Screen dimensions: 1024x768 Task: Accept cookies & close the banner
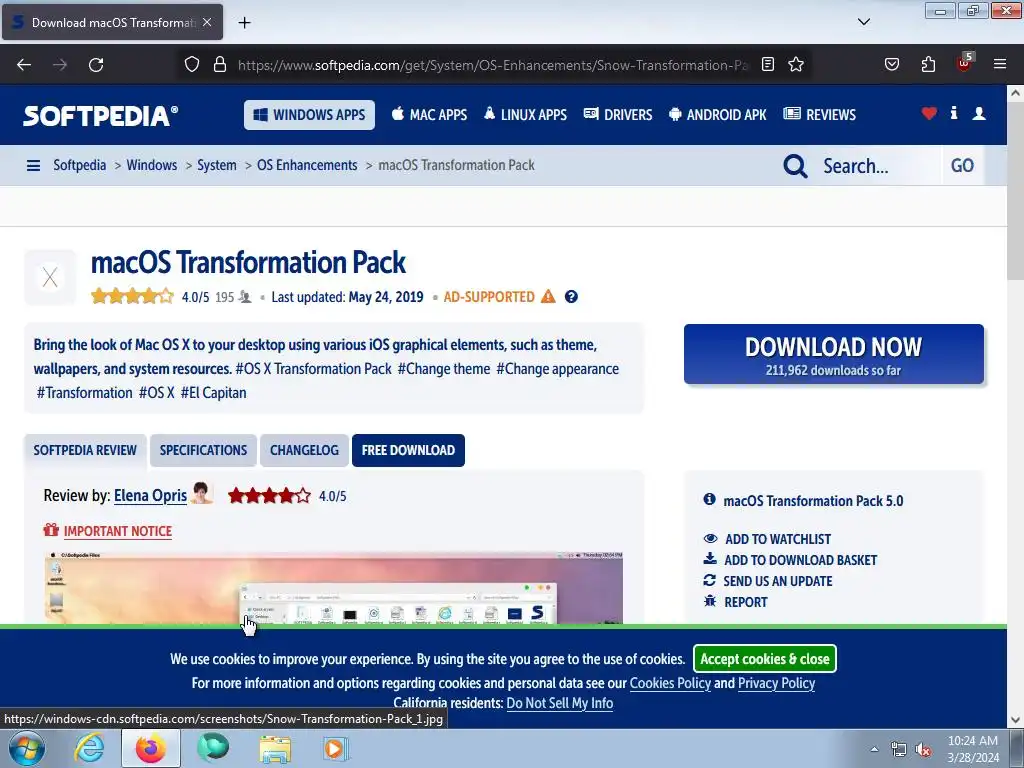pyautogui.click(x=765, y=659)
